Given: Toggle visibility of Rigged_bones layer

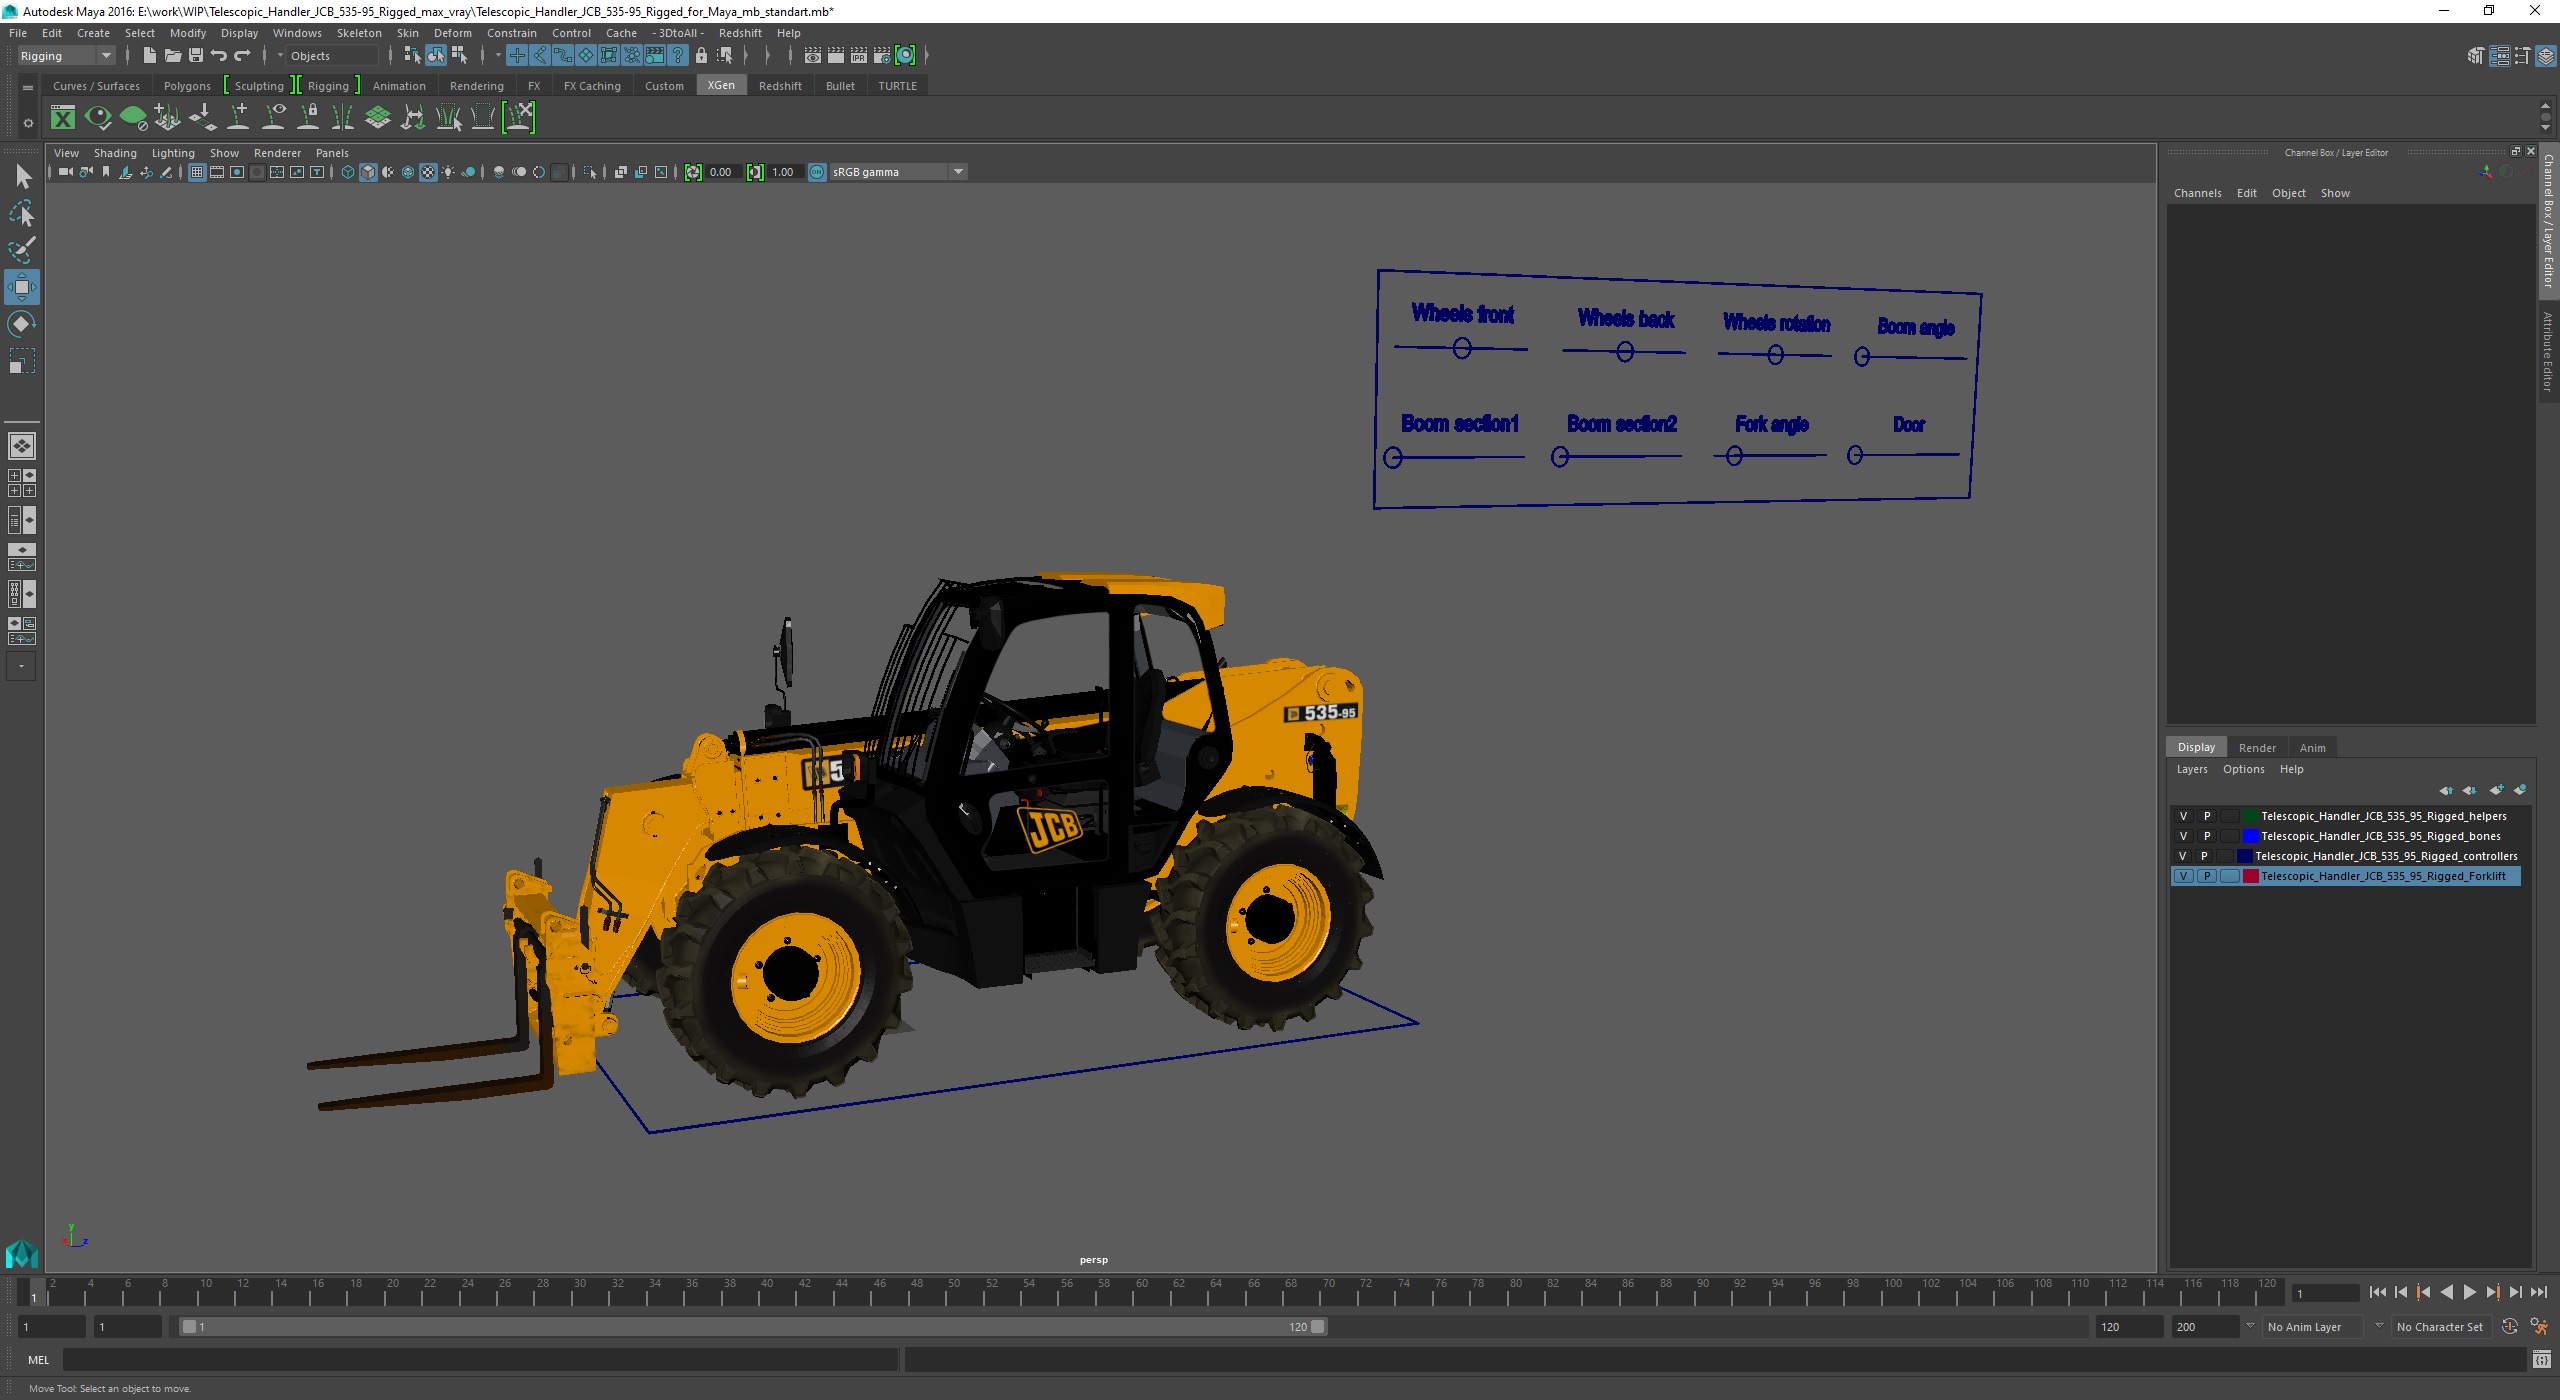Looking at the screenshot, I should coord(2183,836).
